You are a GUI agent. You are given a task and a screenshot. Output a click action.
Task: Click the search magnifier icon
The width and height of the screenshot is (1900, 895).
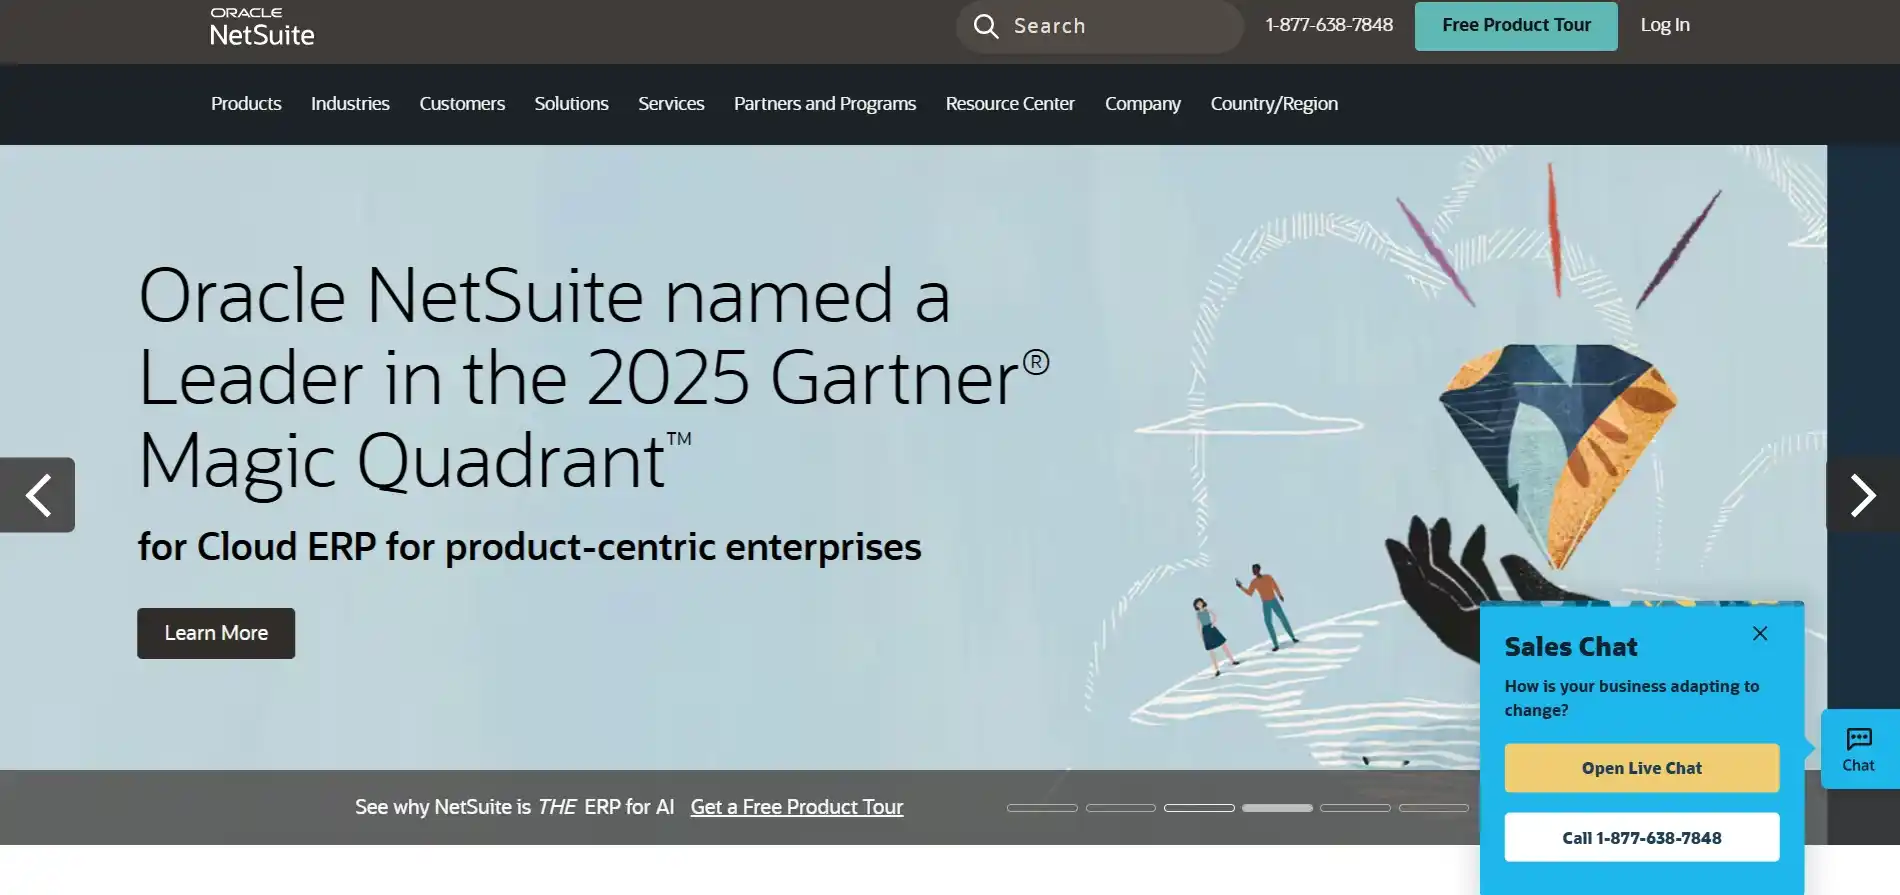coord(986,26)
